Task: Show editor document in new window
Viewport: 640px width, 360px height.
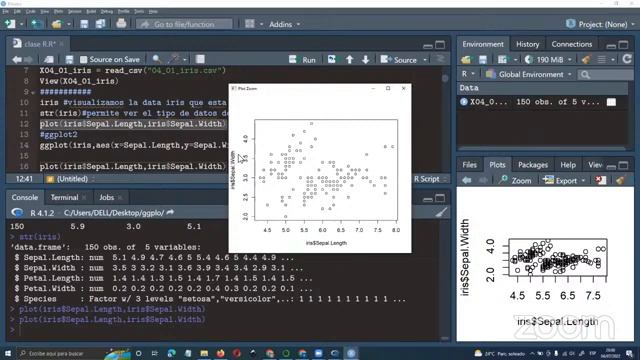Action: 49,60
